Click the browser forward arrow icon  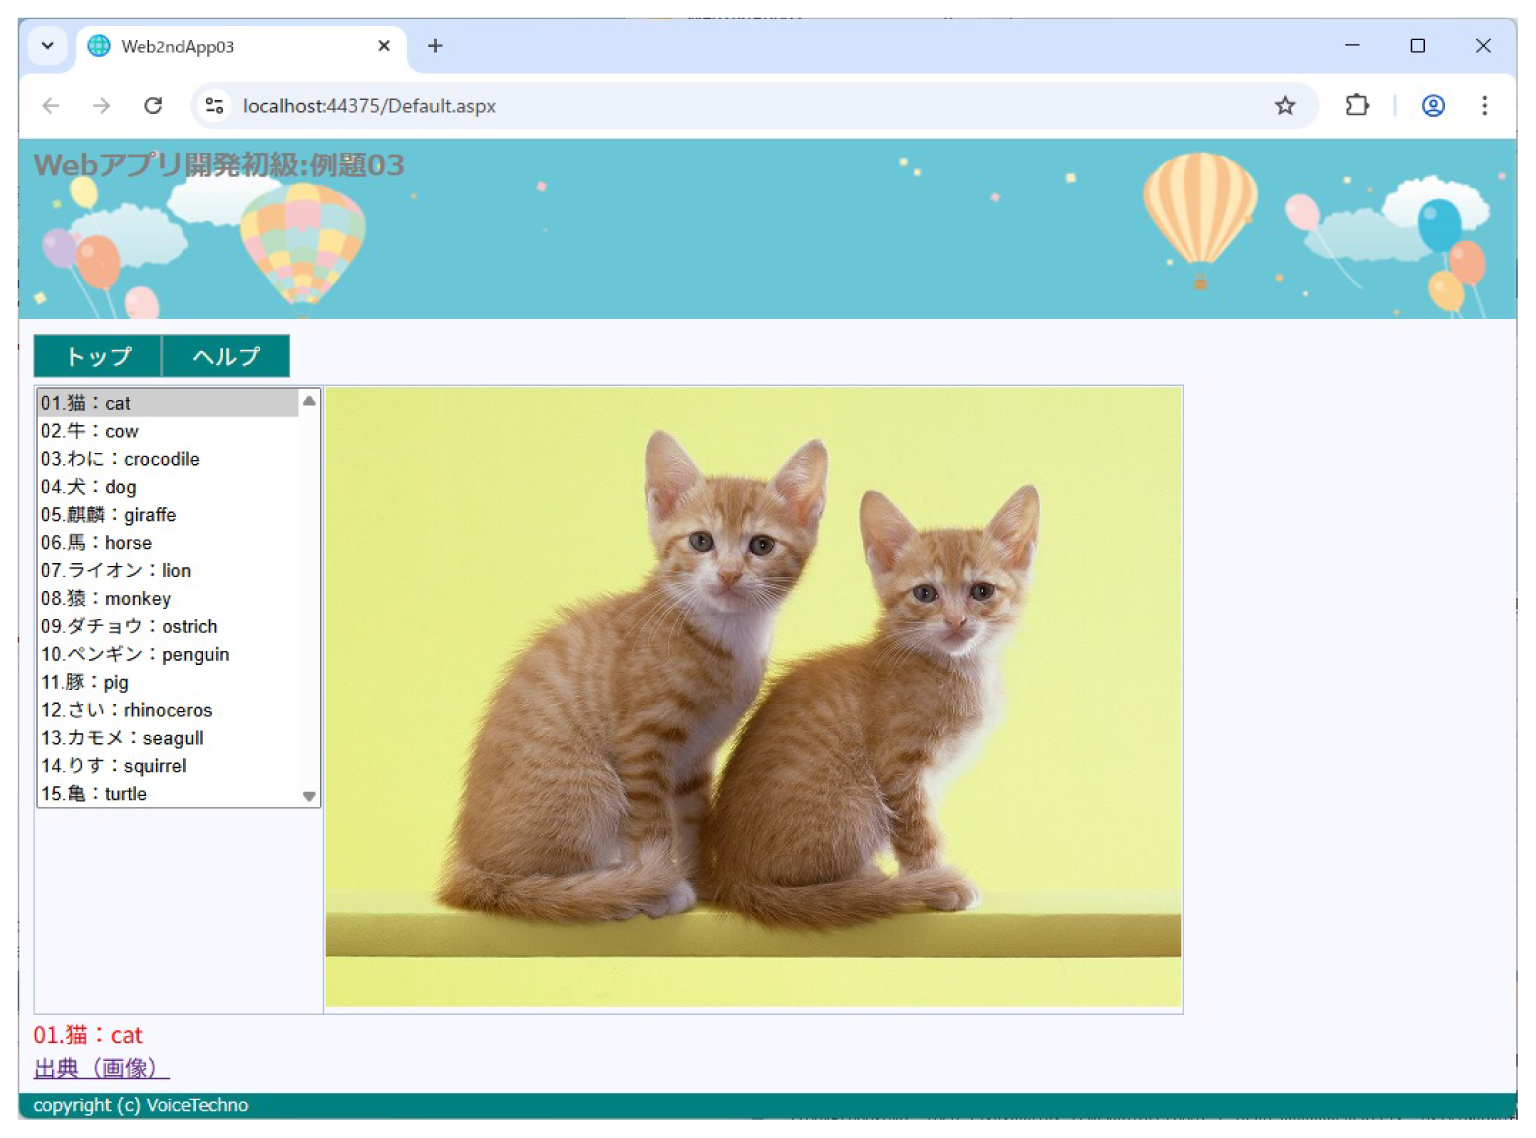click(101, 105)
